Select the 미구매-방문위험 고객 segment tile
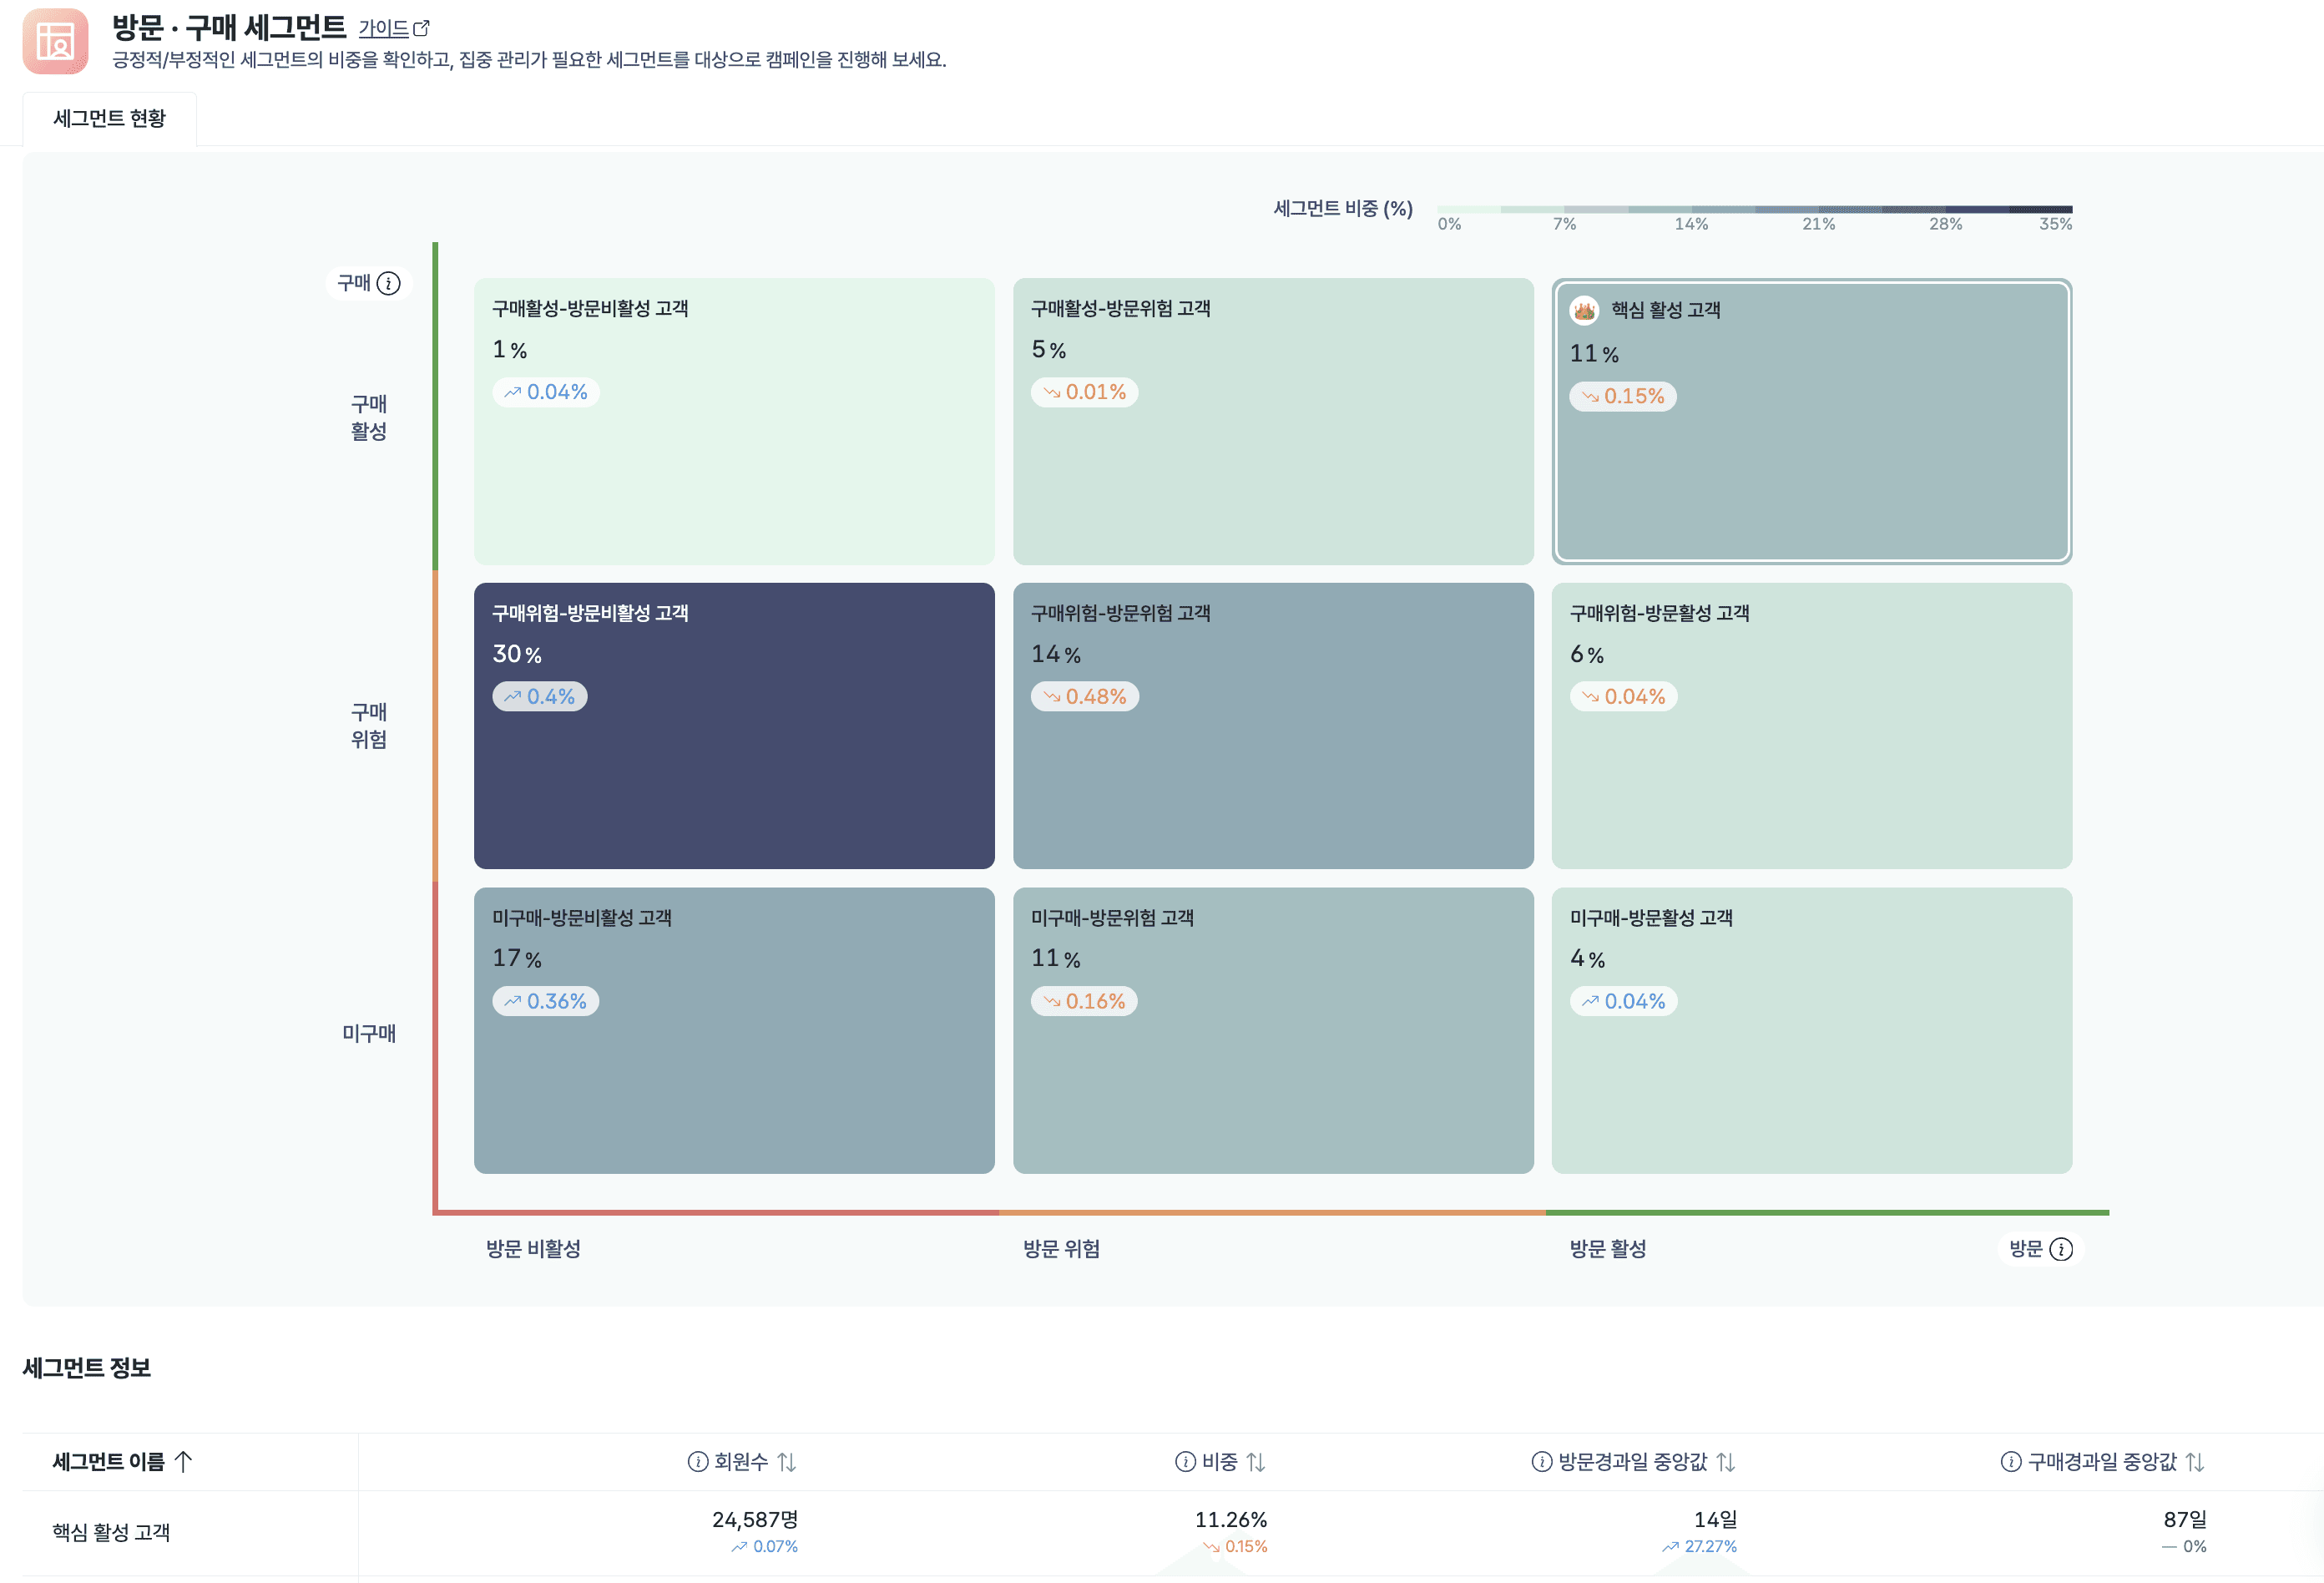Viewport: 2324px width, 1583px height. pos(1272,1030)
